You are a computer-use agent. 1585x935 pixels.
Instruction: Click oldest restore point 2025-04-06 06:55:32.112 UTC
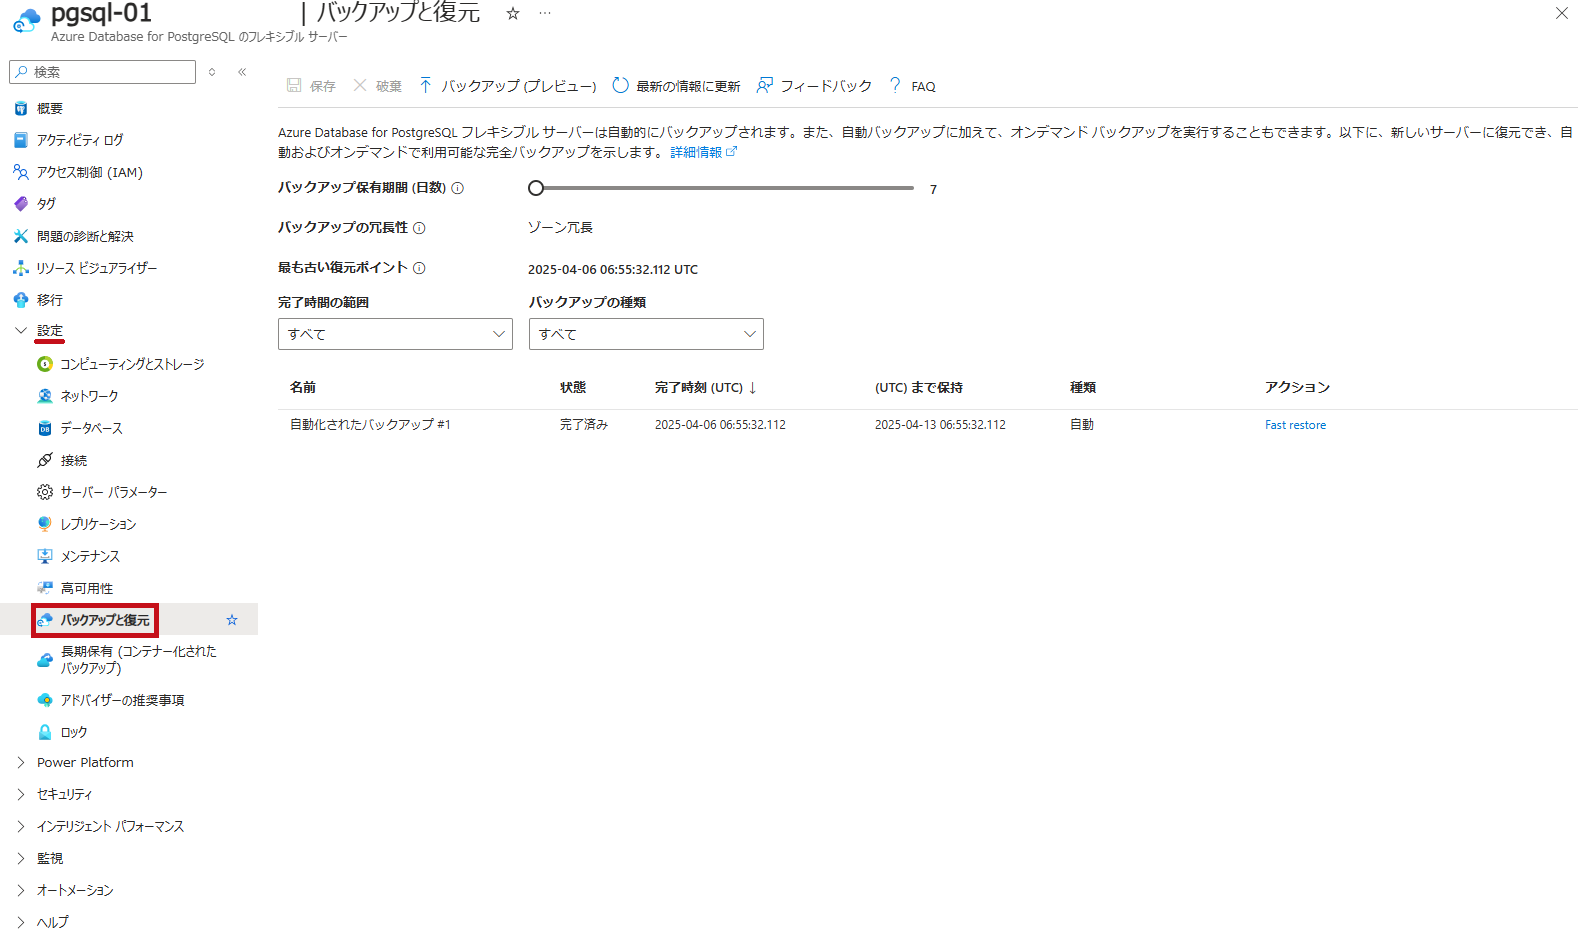(613, 269)
